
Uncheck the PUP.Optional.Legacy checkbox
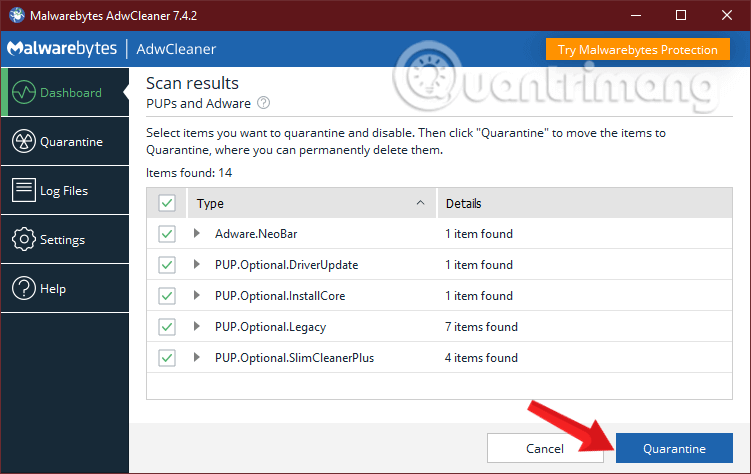[167, 327]
